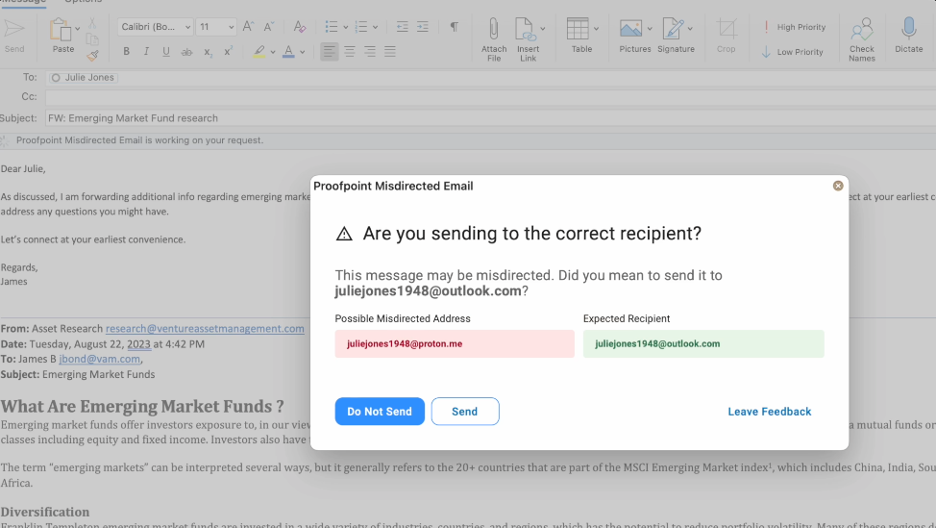Click the numbered list icon
Viewport: 936px width, 528px height.
[361, 27]
